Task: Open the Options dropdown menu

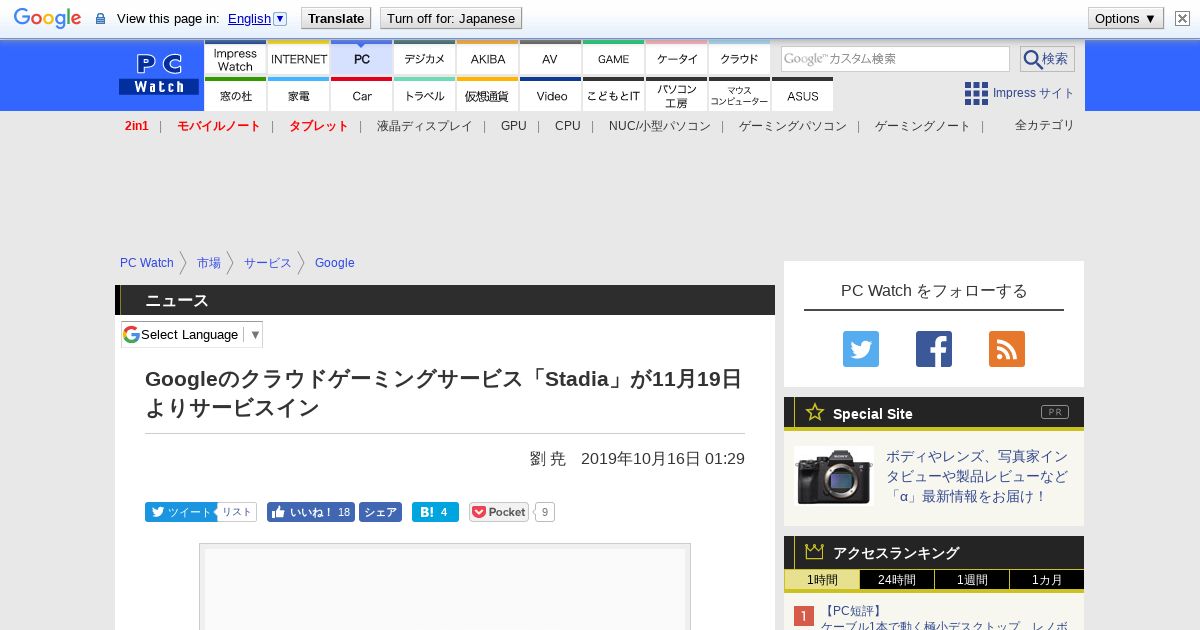Action: [x=1125, y=18]
